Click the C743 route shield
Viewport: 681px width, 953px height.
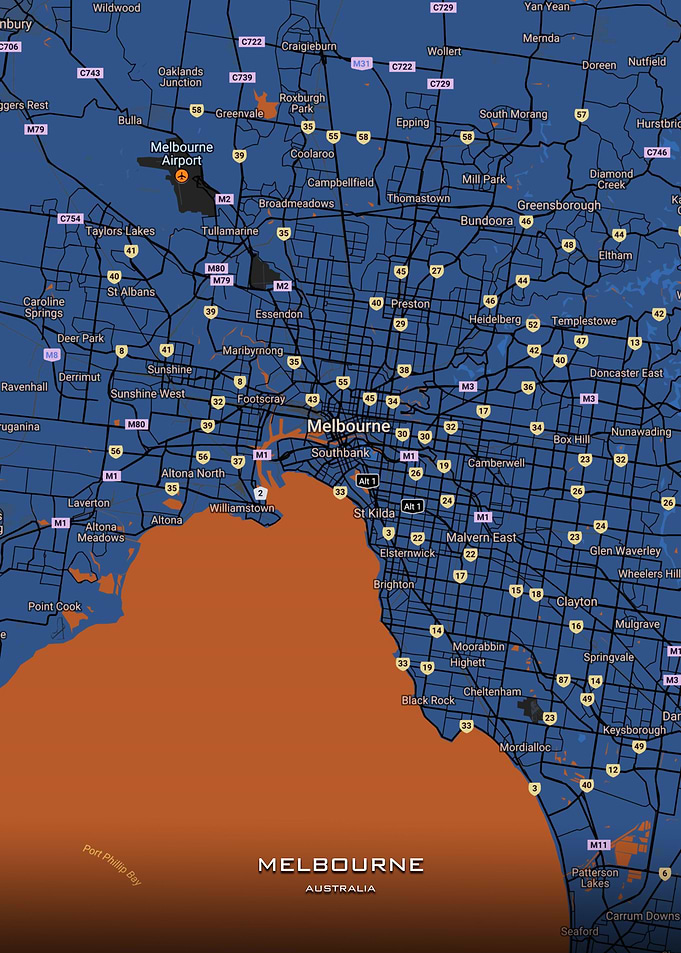[x=90, y=73]
